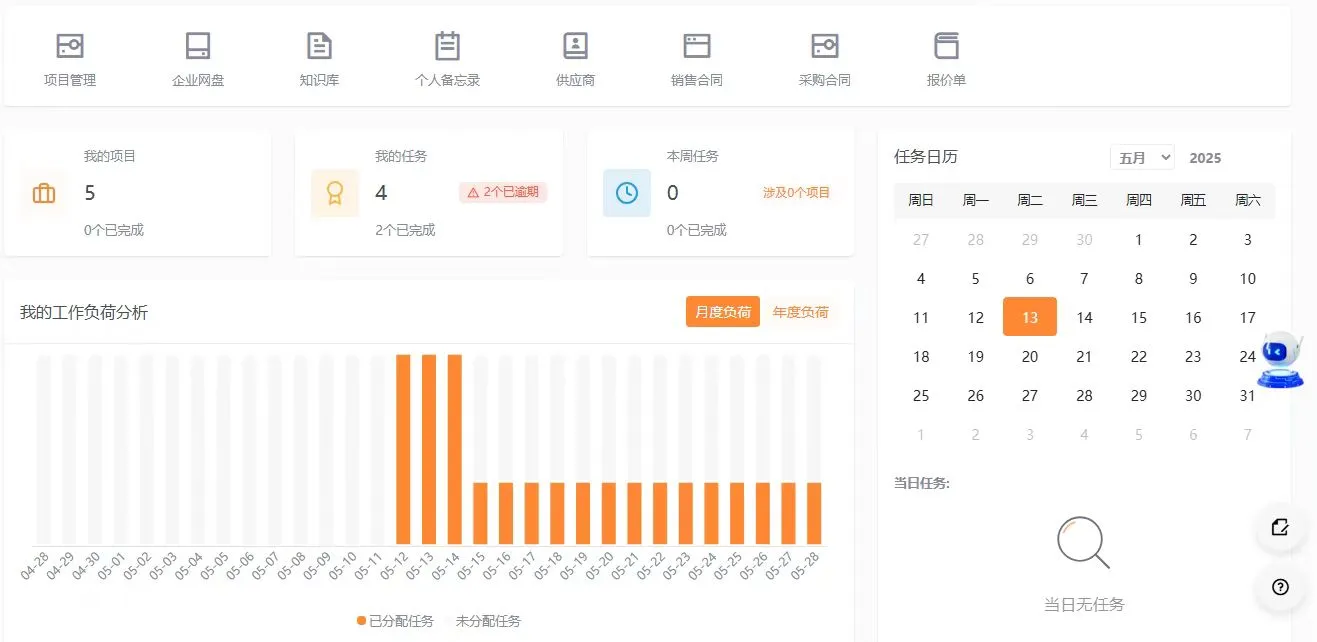Toggle the 已分配任务 legend item

point(393,620)
